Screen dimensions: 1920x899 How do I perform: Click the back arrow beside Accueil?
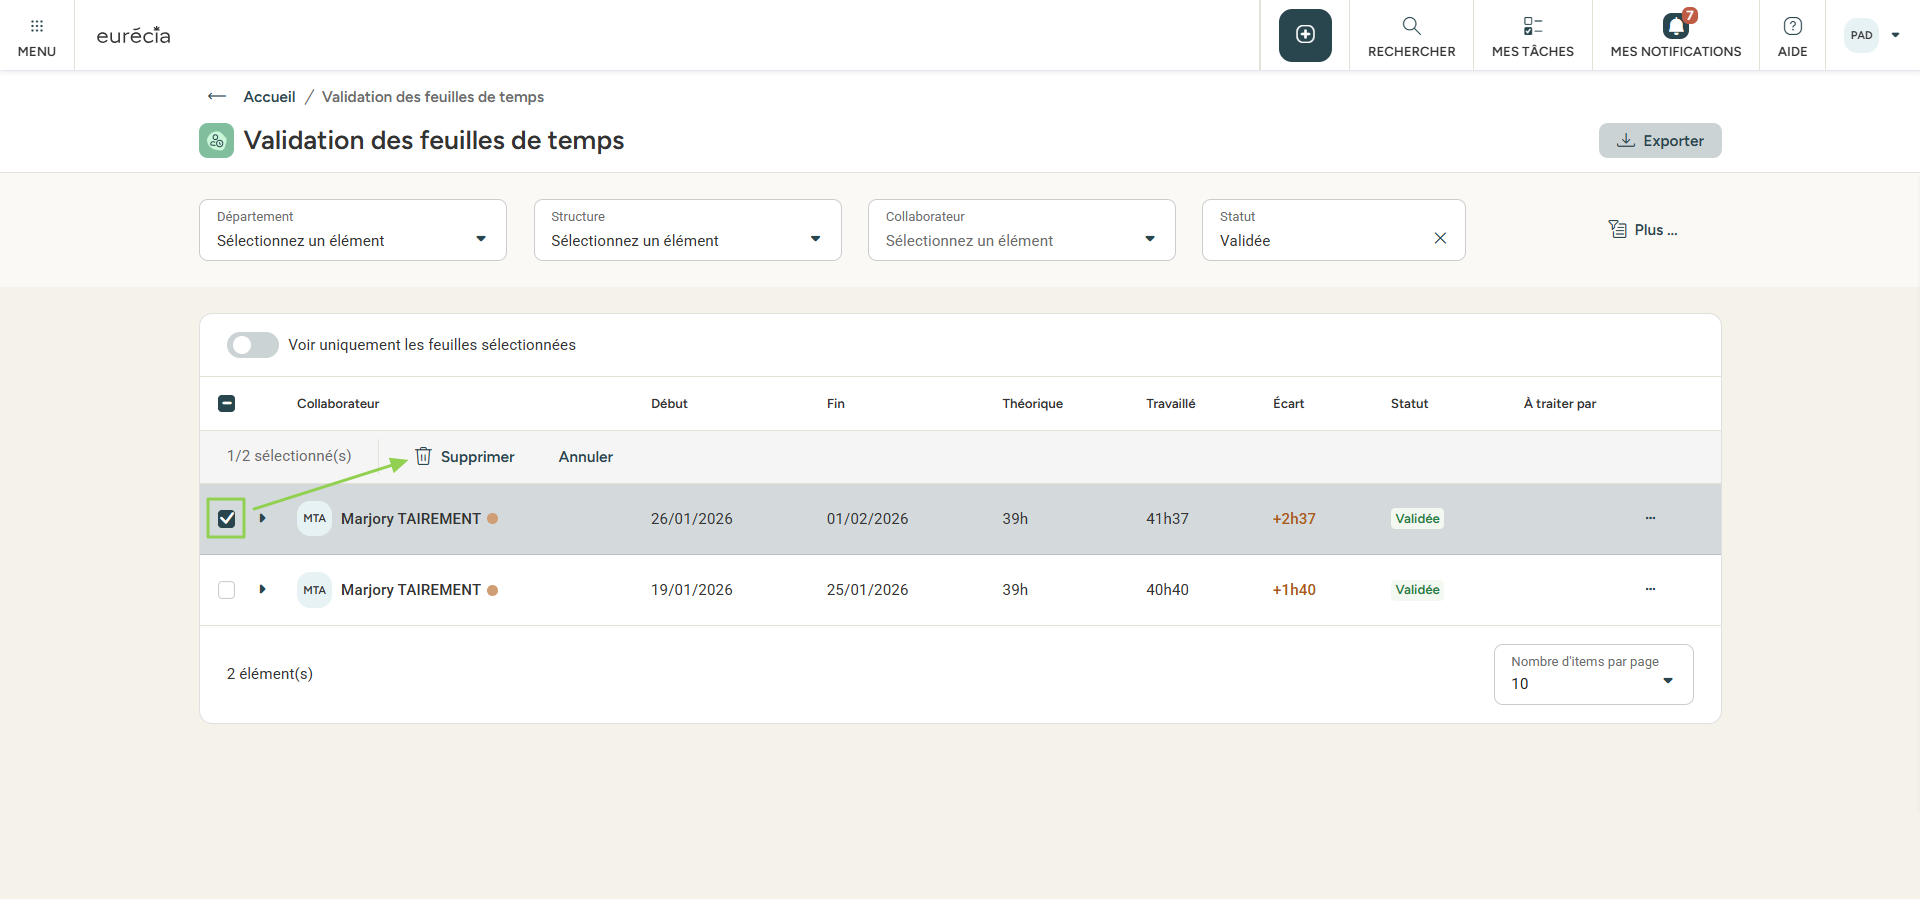[216, 97]
